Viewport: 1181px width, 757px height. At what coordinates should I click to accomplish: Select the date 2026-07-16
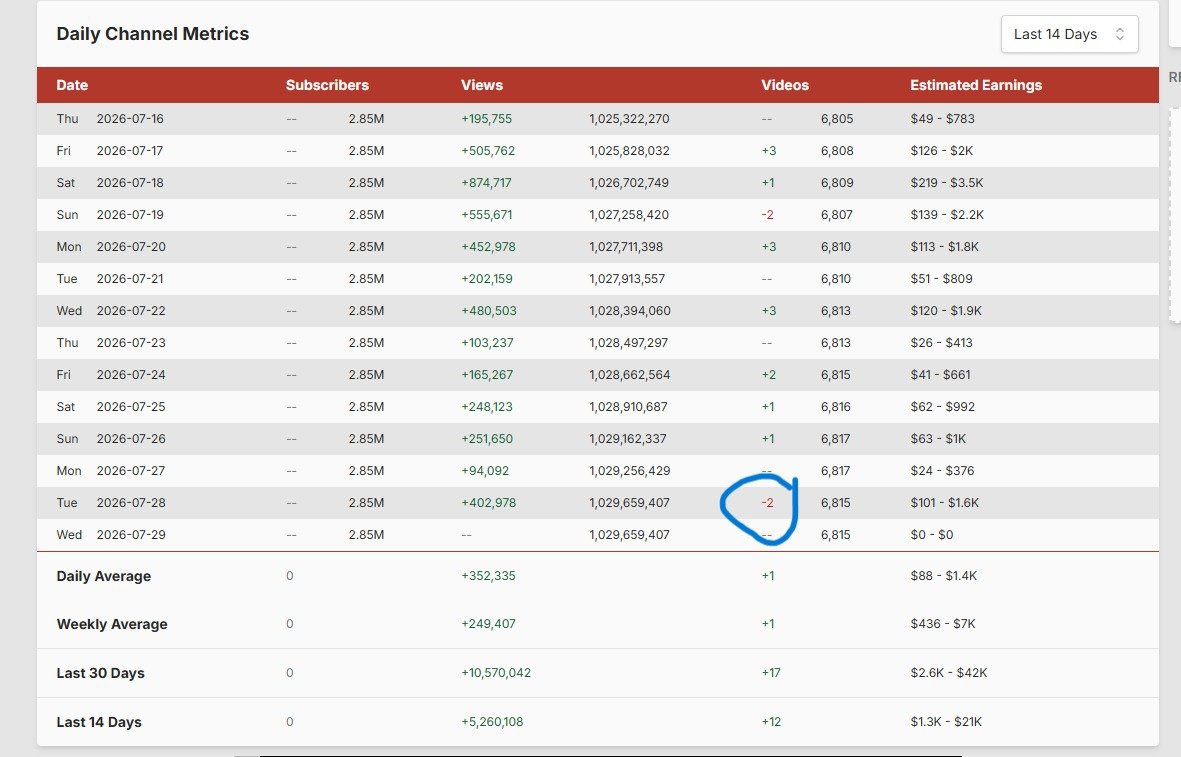click(x=130, y=118)
